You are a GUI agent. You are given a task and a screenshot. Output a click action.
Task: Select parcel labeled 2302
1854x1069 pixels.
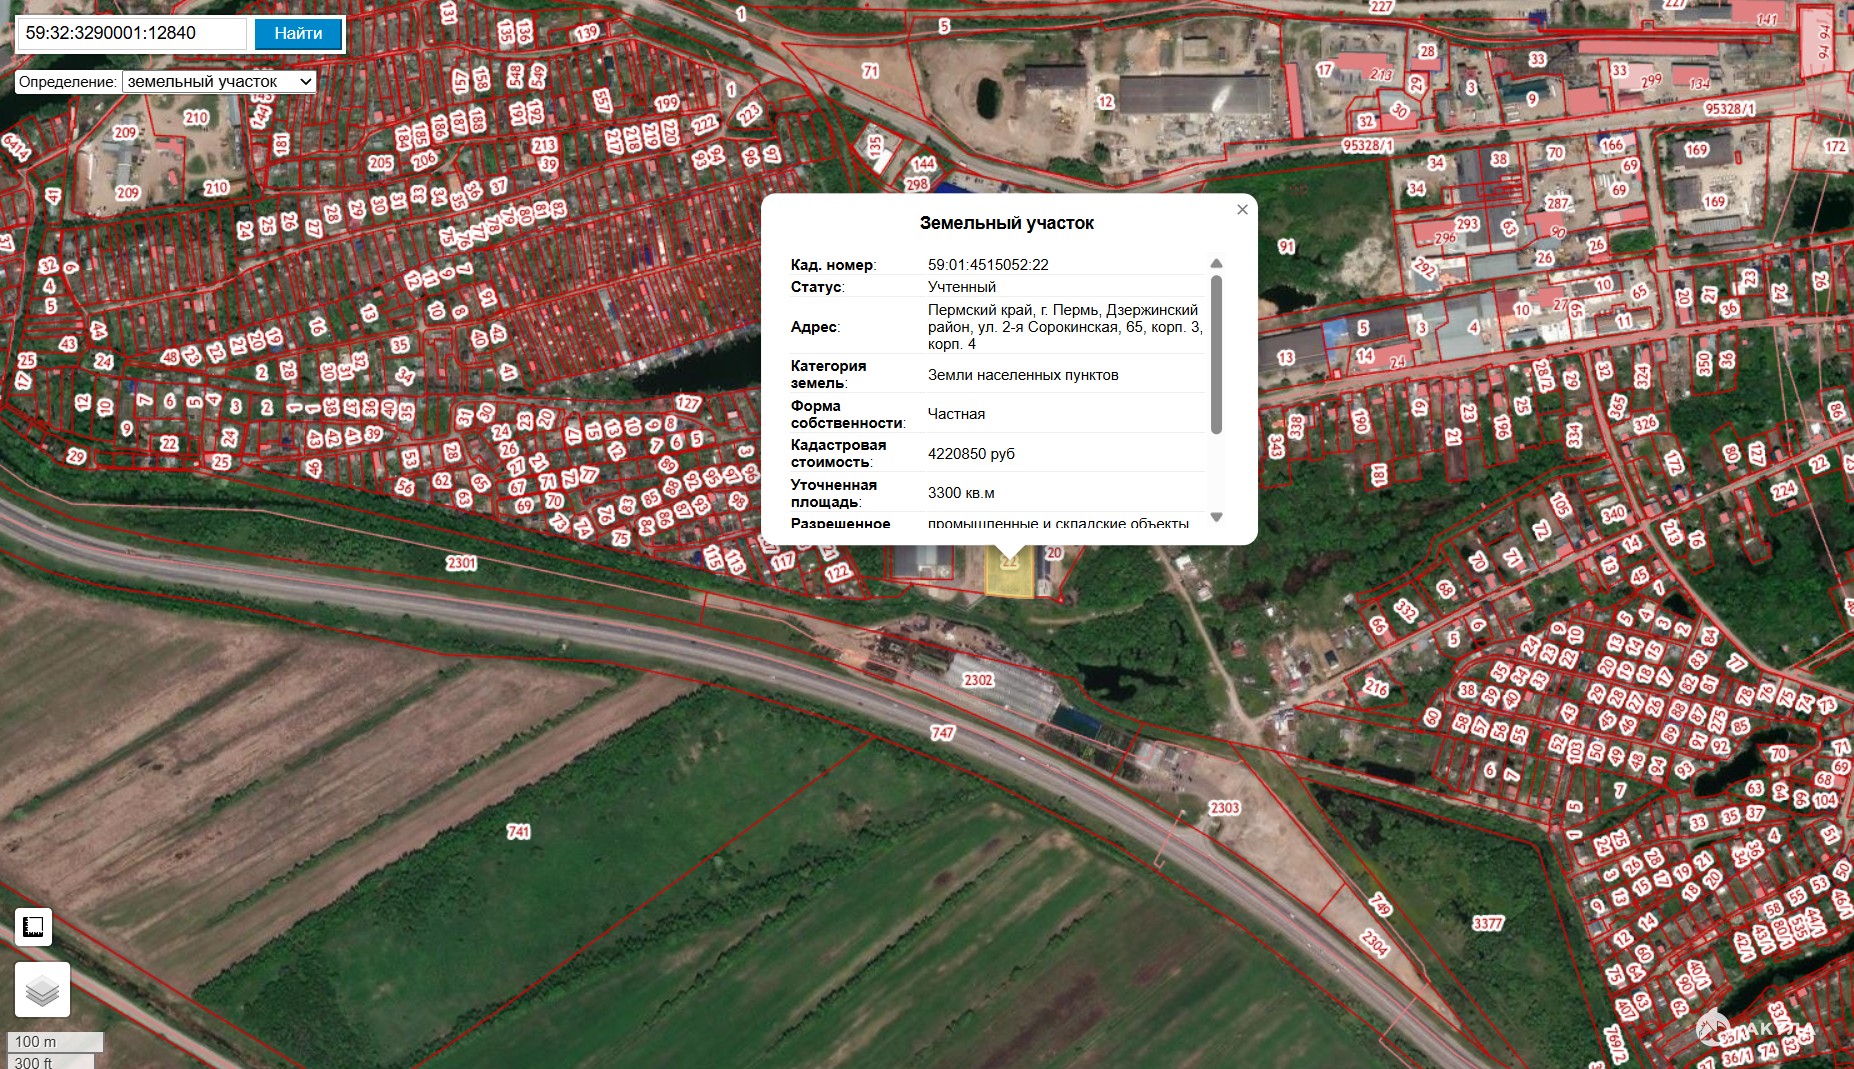tap(978, 680)
